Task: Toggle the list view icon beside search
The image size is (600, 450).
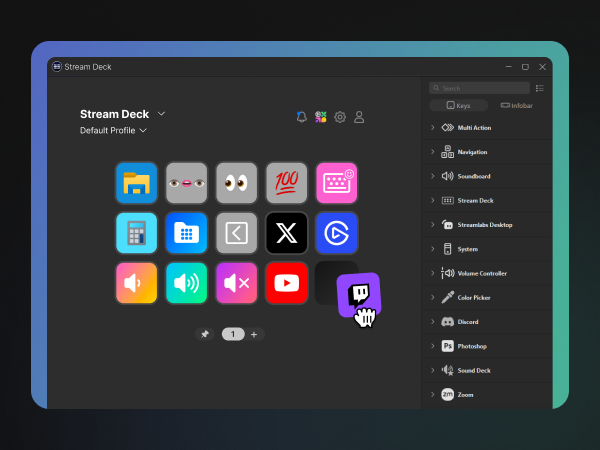Action: [x=540, y=88]
